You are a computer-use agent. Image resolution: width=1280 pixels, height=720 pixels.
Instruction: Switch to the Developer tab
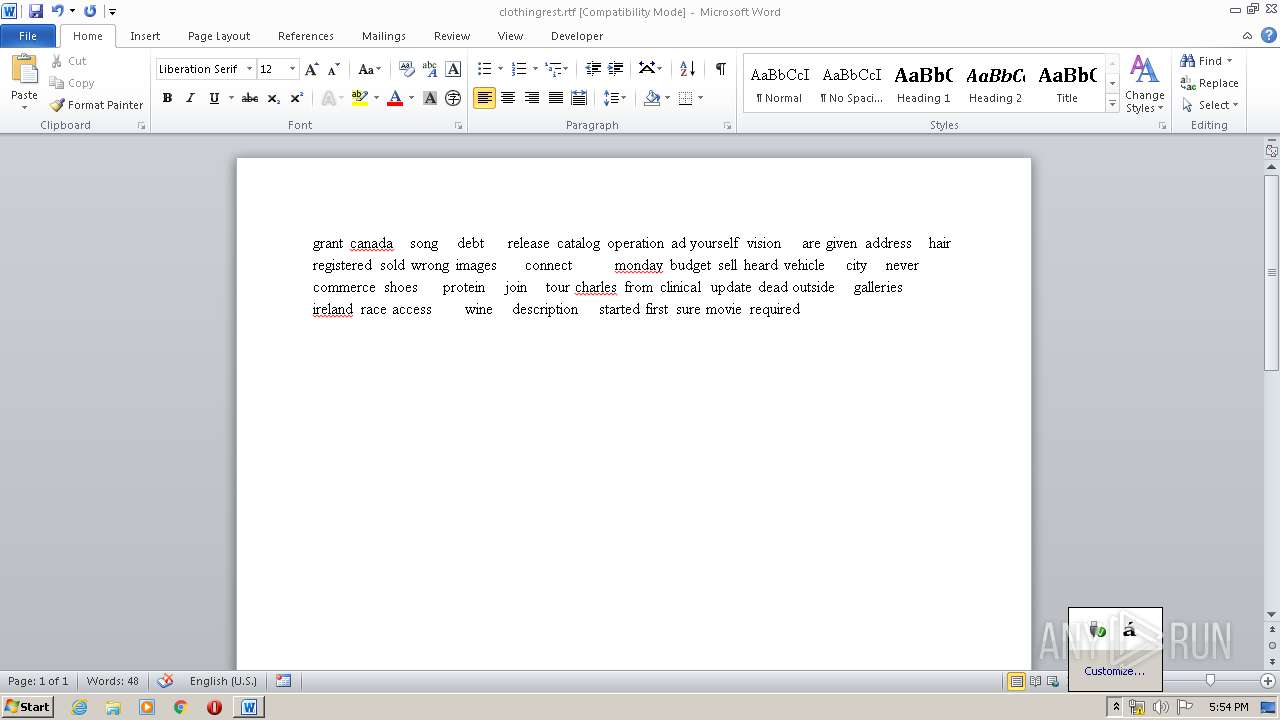coord(577,36)
